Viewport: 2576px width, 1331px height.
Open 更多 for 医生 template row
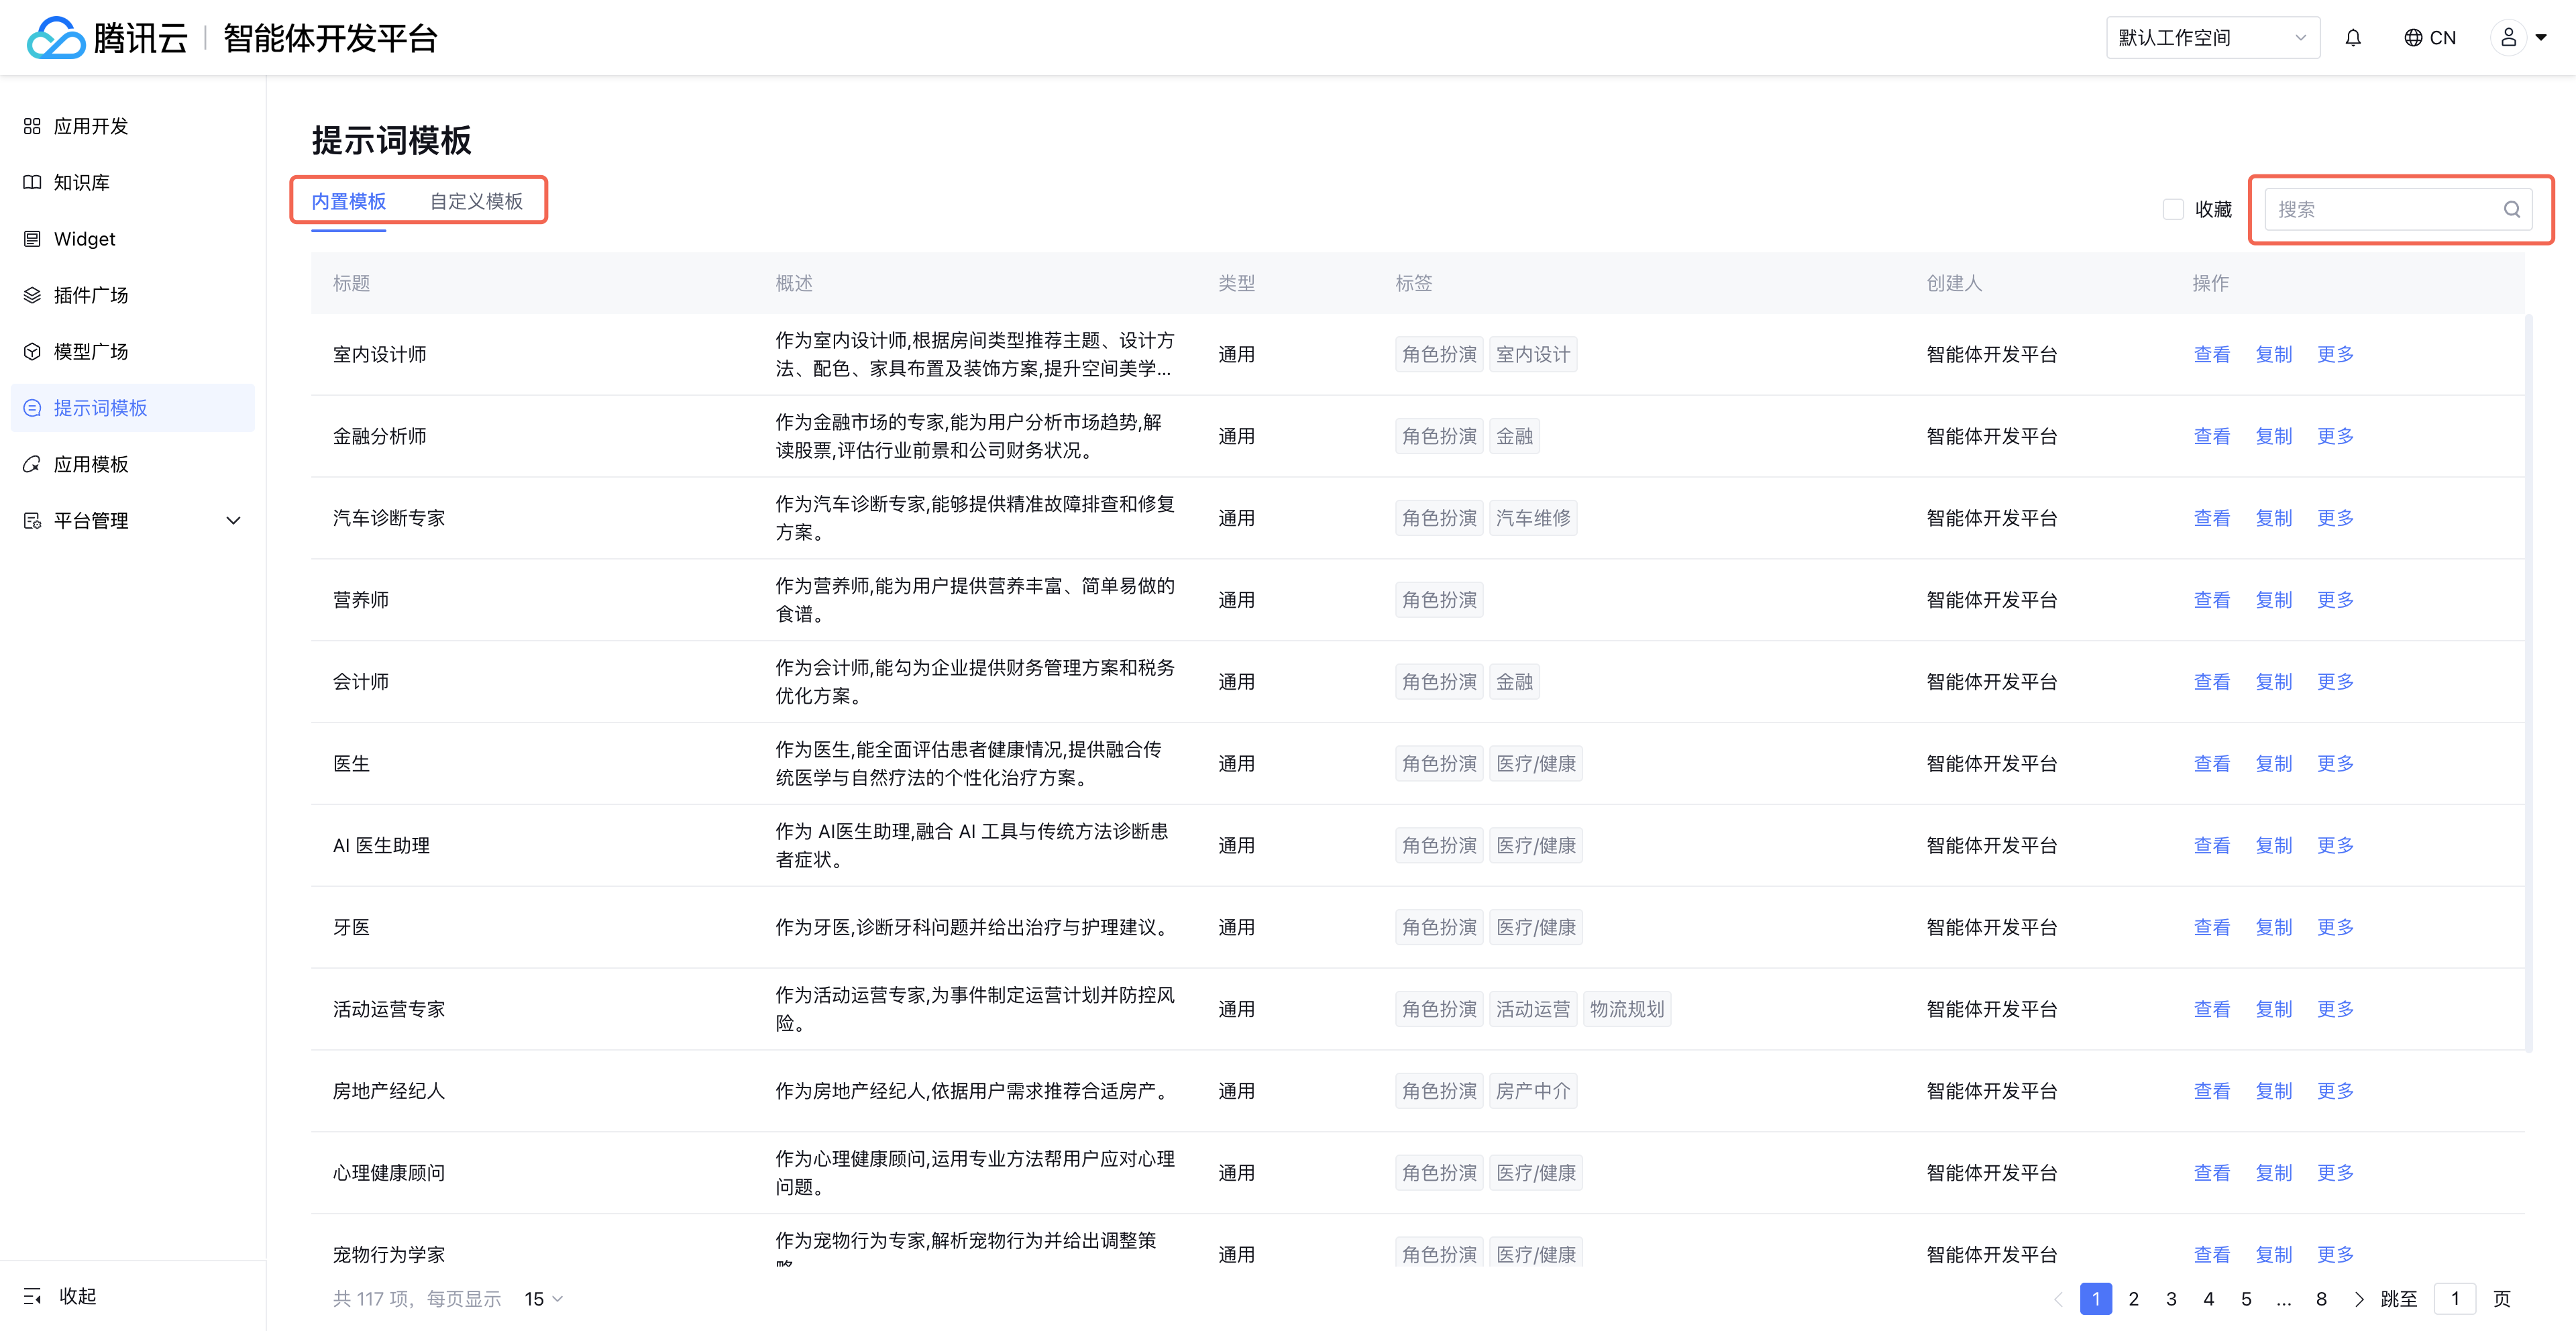coord(2335,763)
